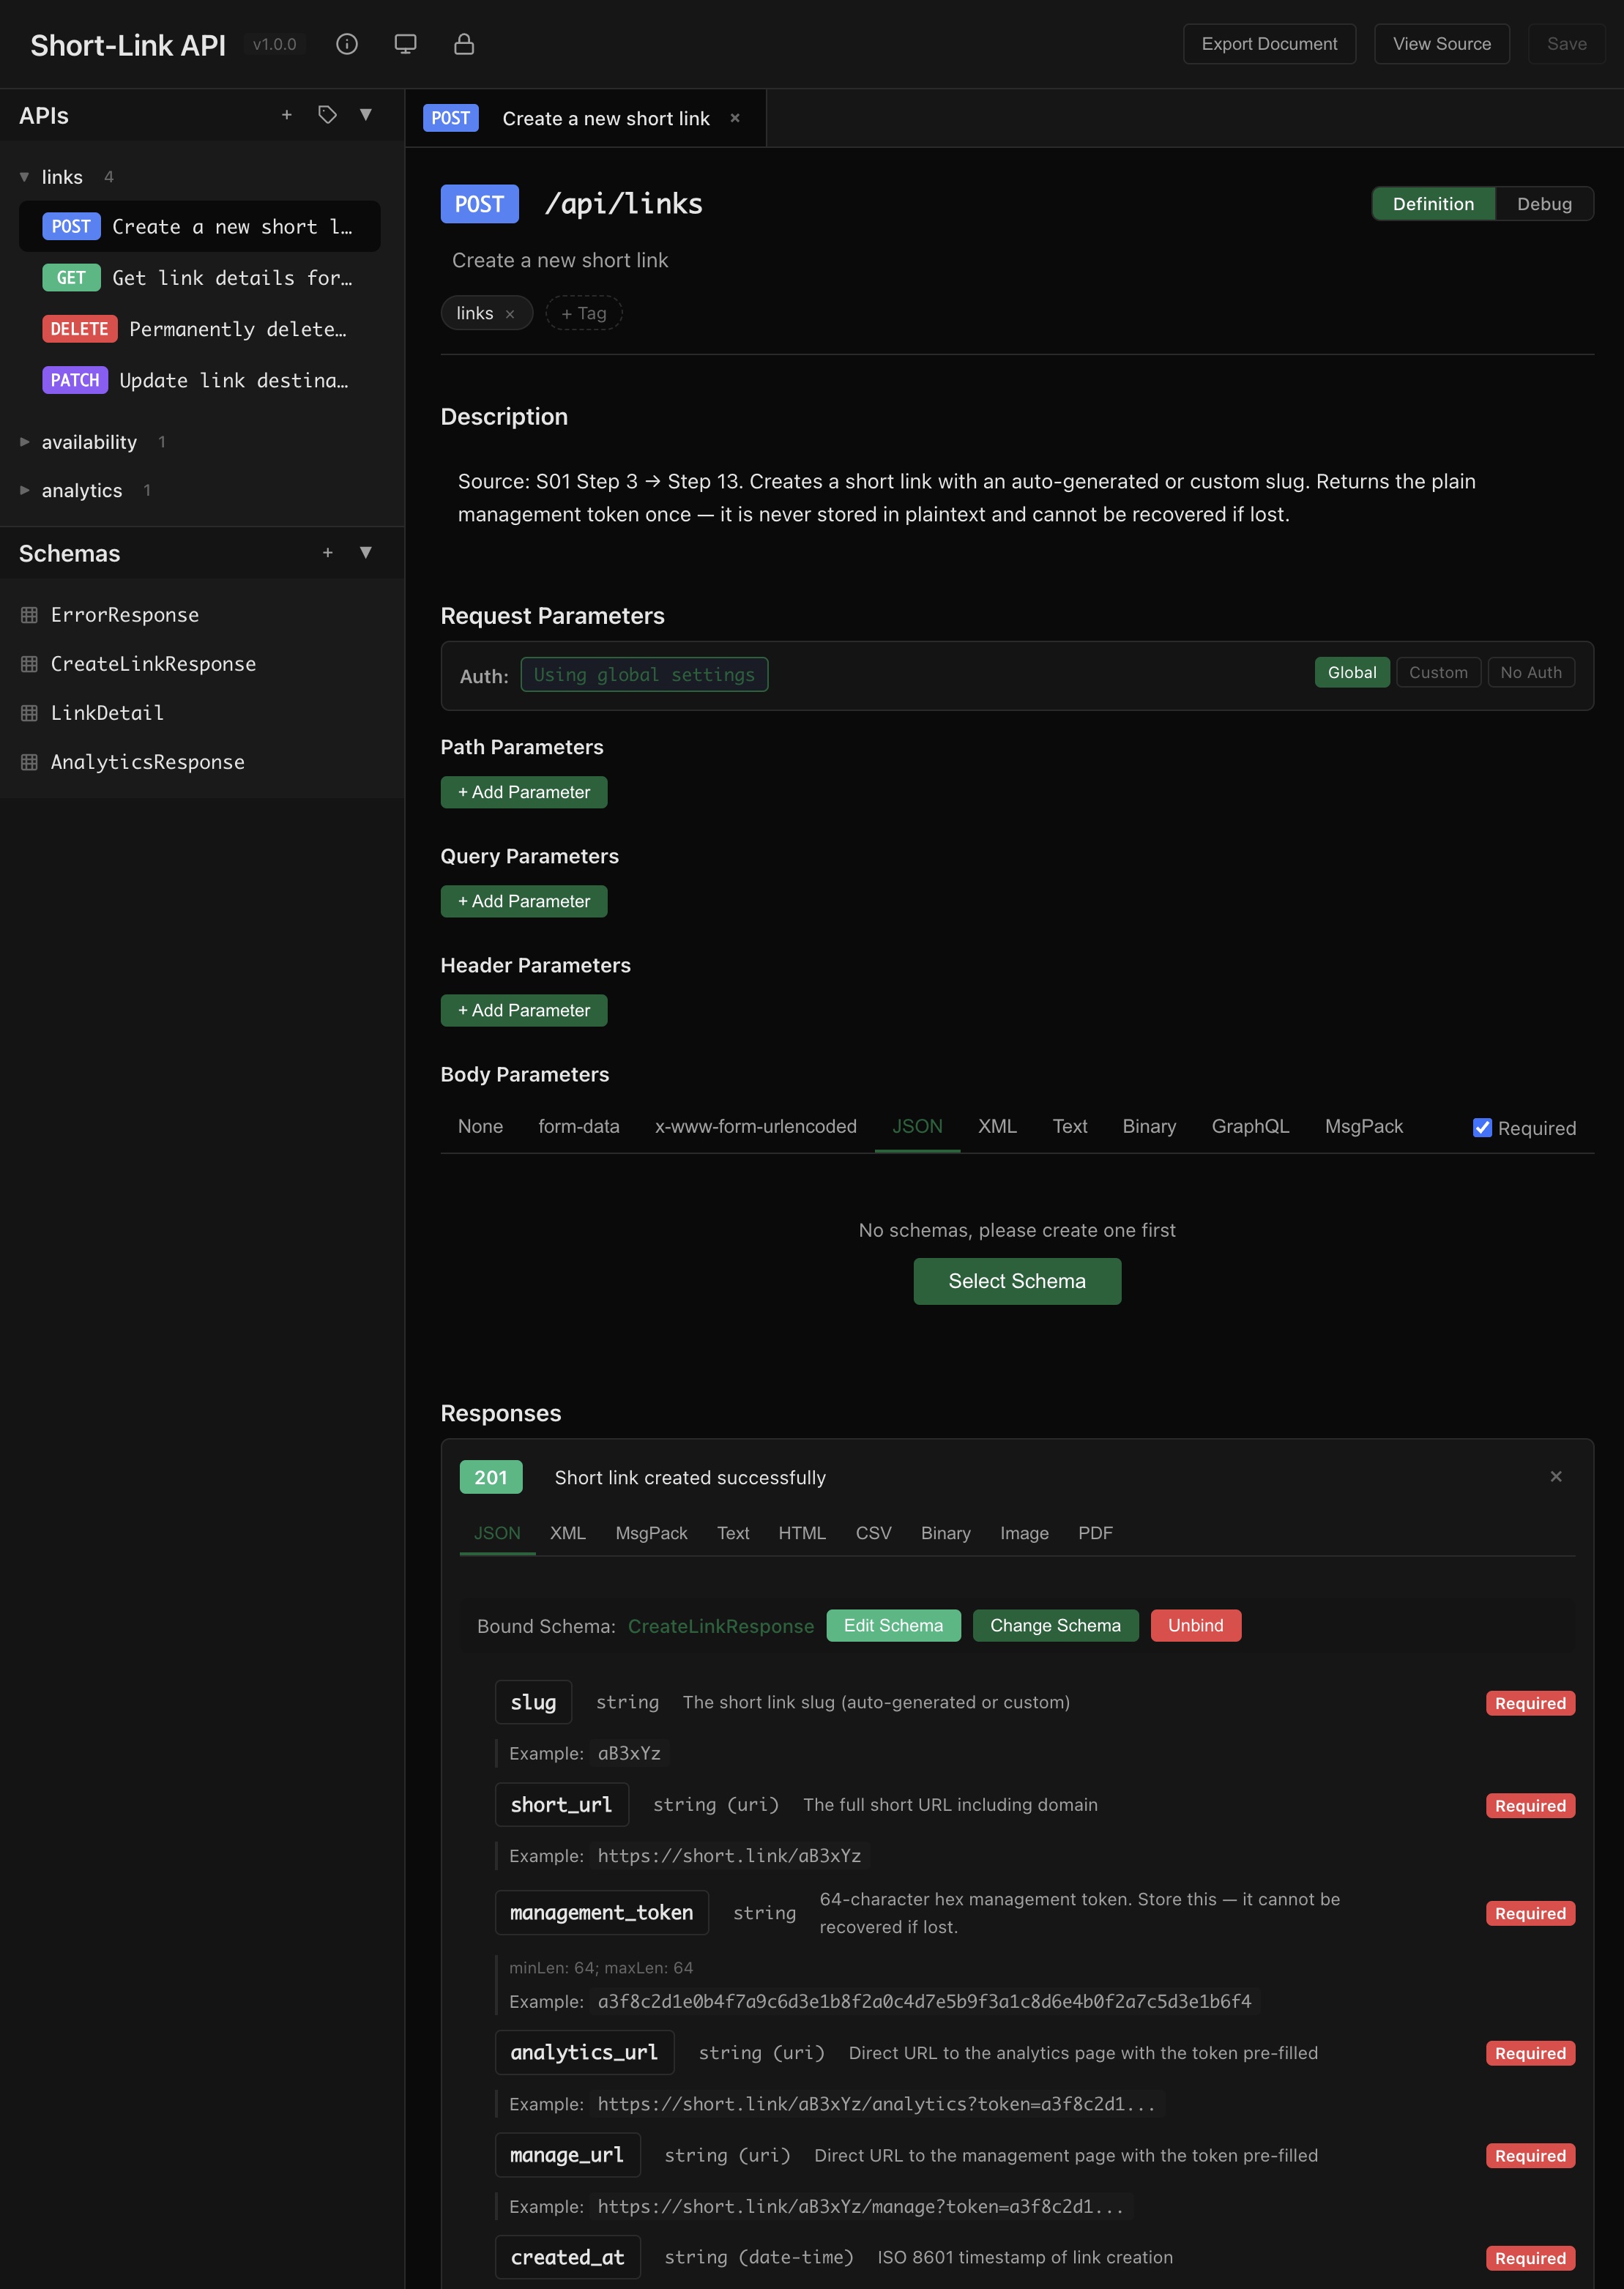Click the Export Document button
Image resolution: width=1624 pixels, height=2289 pixels.
click(1269, 43)
